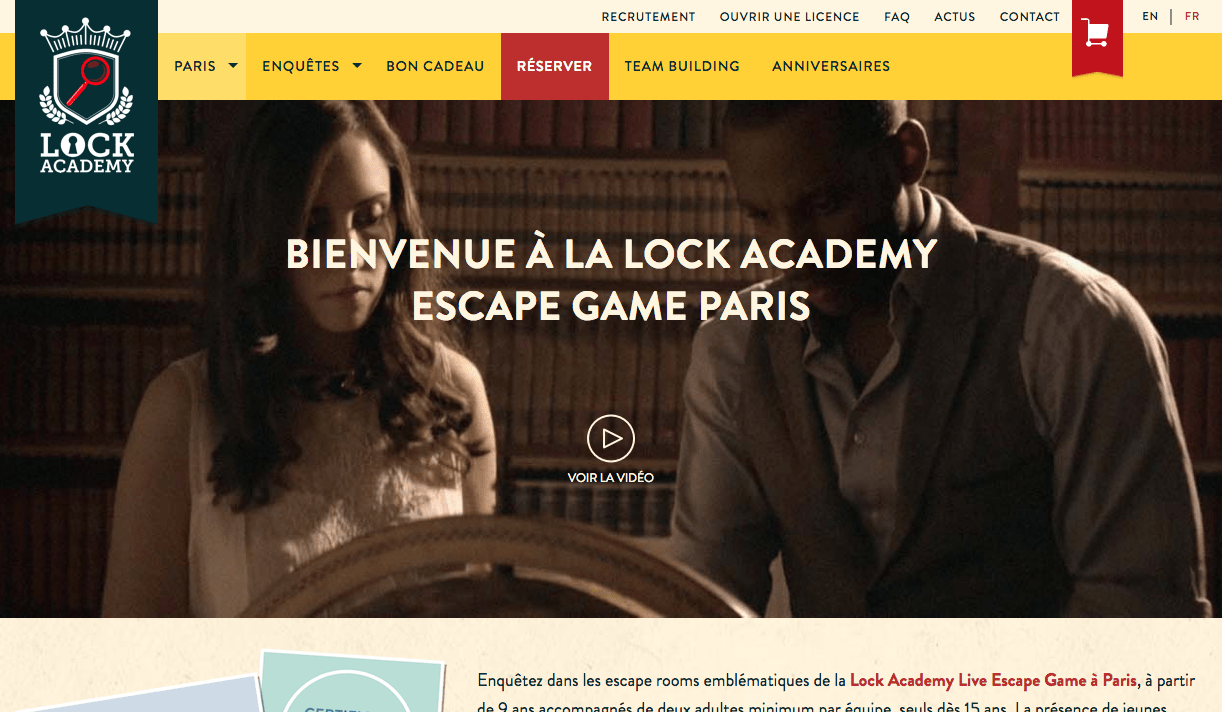Open the Contact link
The width and height of the screenshot is (1222, 712).
coord(1030,17)
